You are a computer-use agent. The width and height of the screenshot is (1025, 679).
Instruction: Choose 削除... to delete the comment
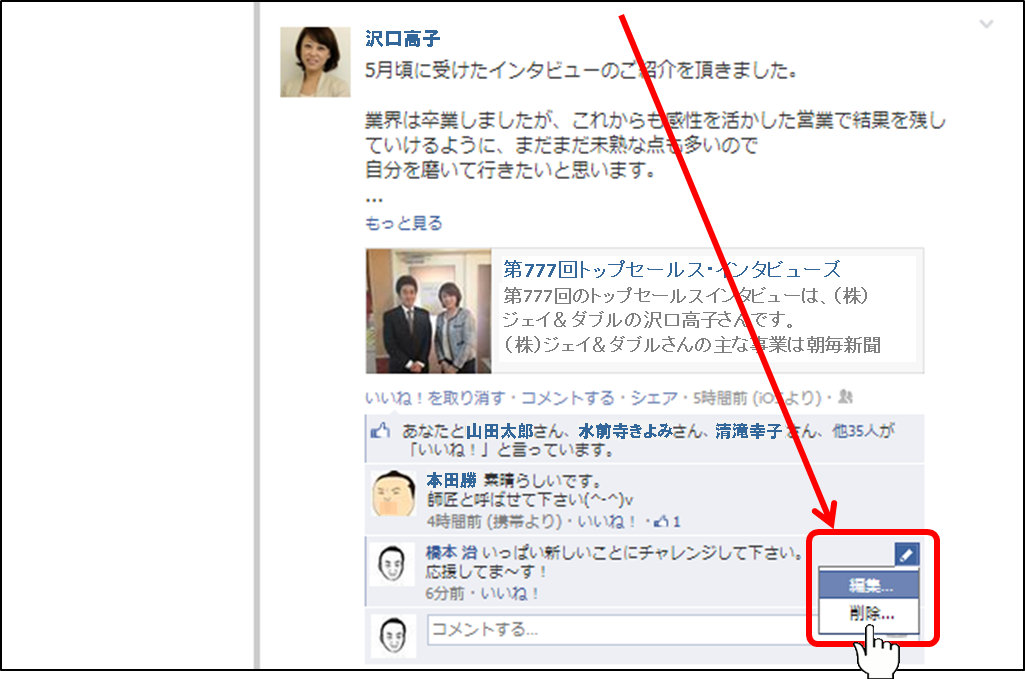[x=870, y=614]
